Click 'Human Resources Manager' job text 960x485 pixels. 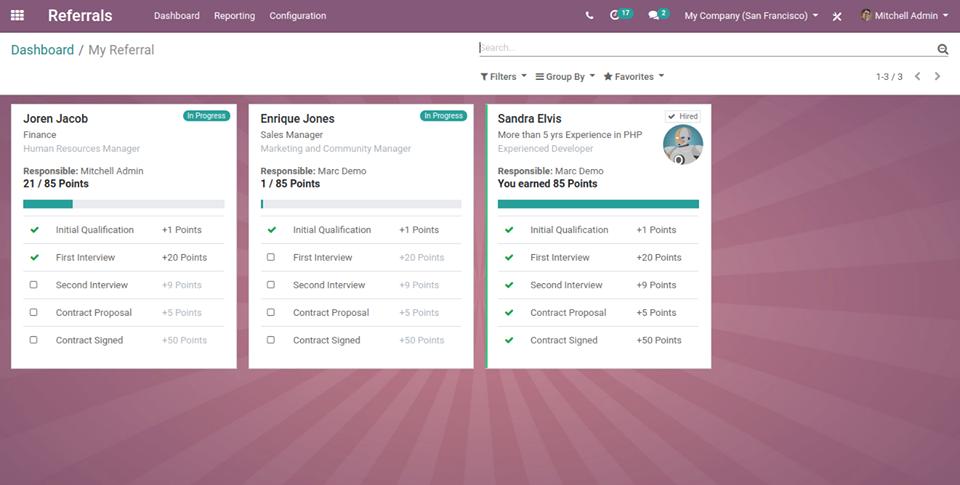tap(81, 149)
